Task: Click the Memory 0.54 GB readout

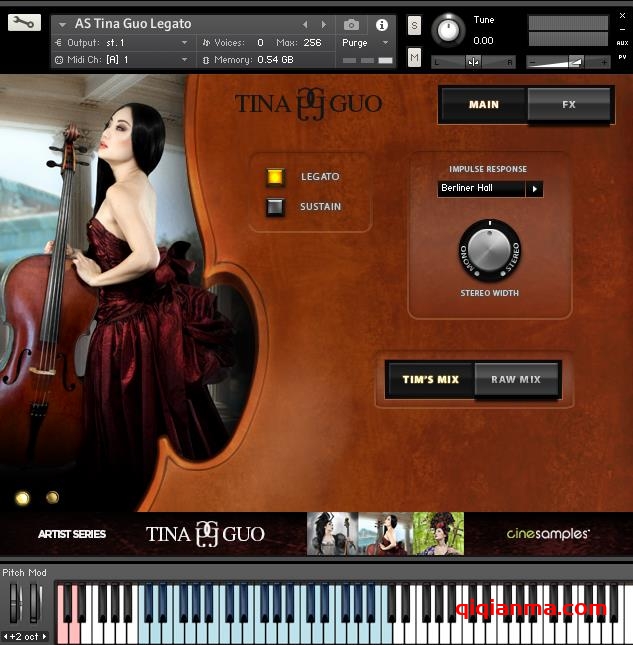Action: click(254, 60)
